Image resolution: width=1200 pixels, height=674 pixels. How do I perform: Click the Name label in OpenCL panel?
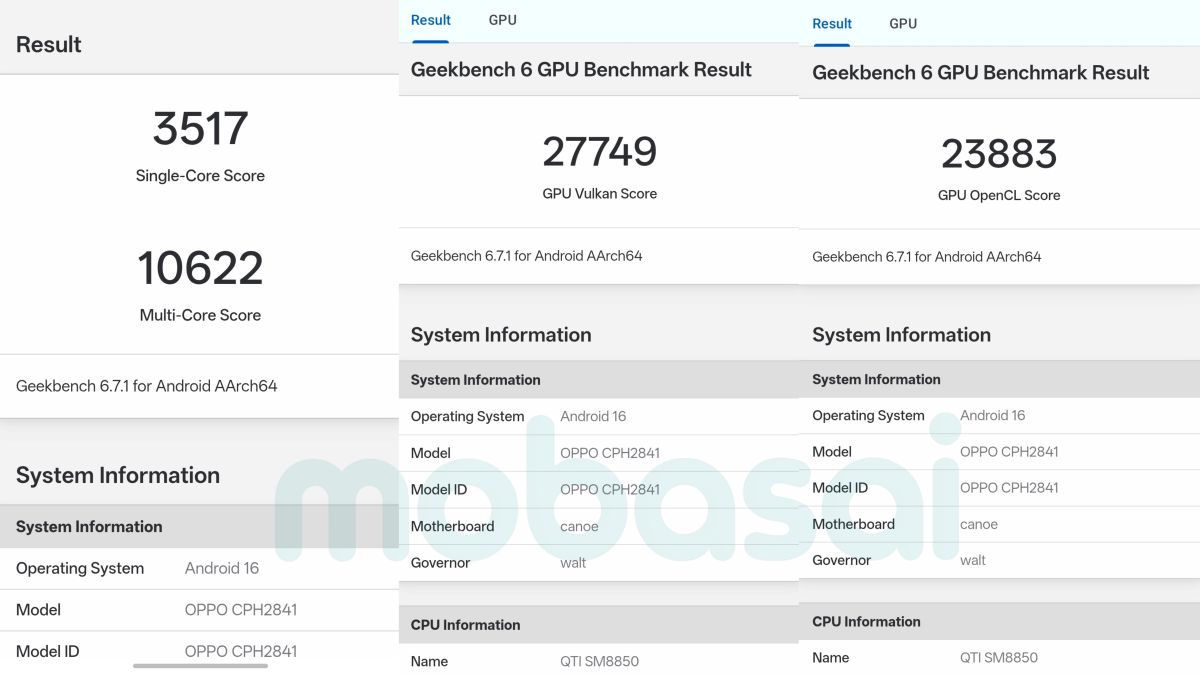point(830,658)
